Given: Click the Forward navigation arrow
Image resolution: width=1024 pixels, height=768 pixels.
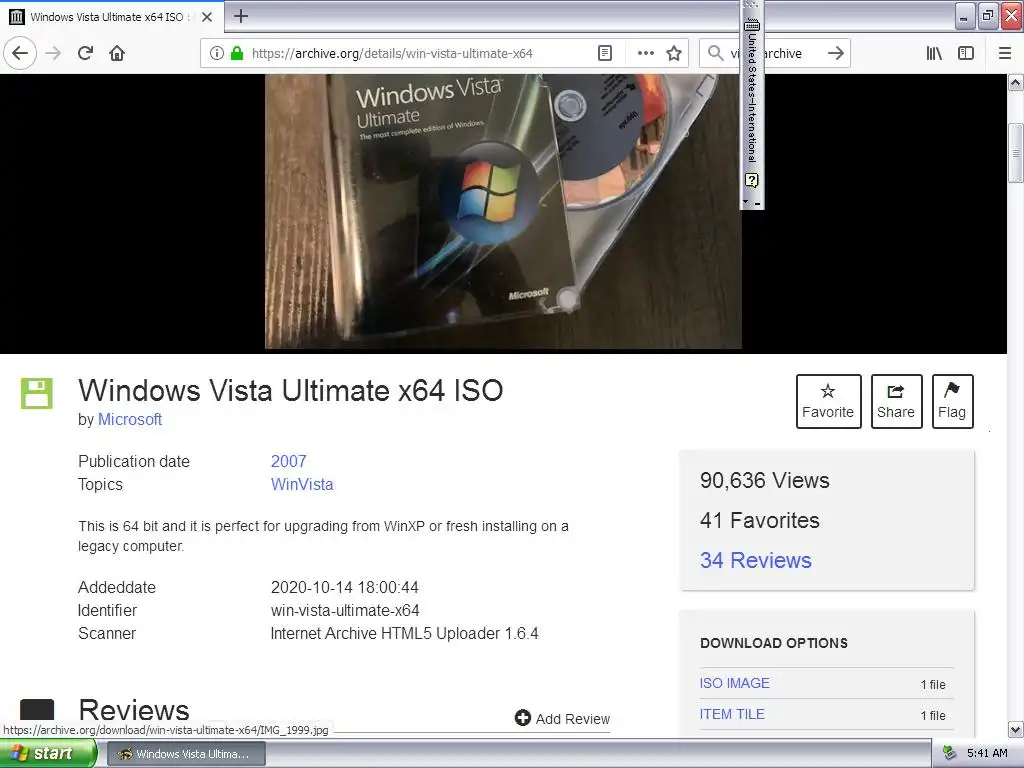Looking at the screenshot, I should 53,54.
